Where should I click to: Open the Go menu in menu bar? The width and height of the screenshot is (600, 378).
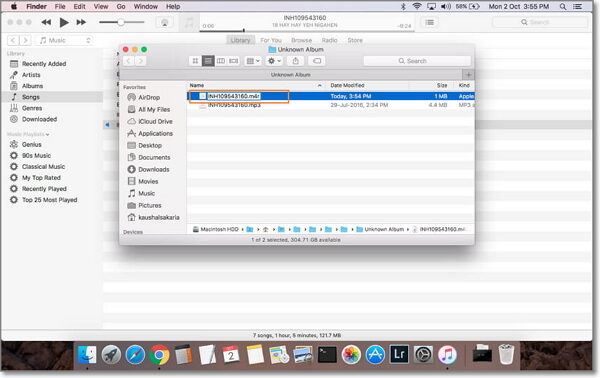(121, 7)
